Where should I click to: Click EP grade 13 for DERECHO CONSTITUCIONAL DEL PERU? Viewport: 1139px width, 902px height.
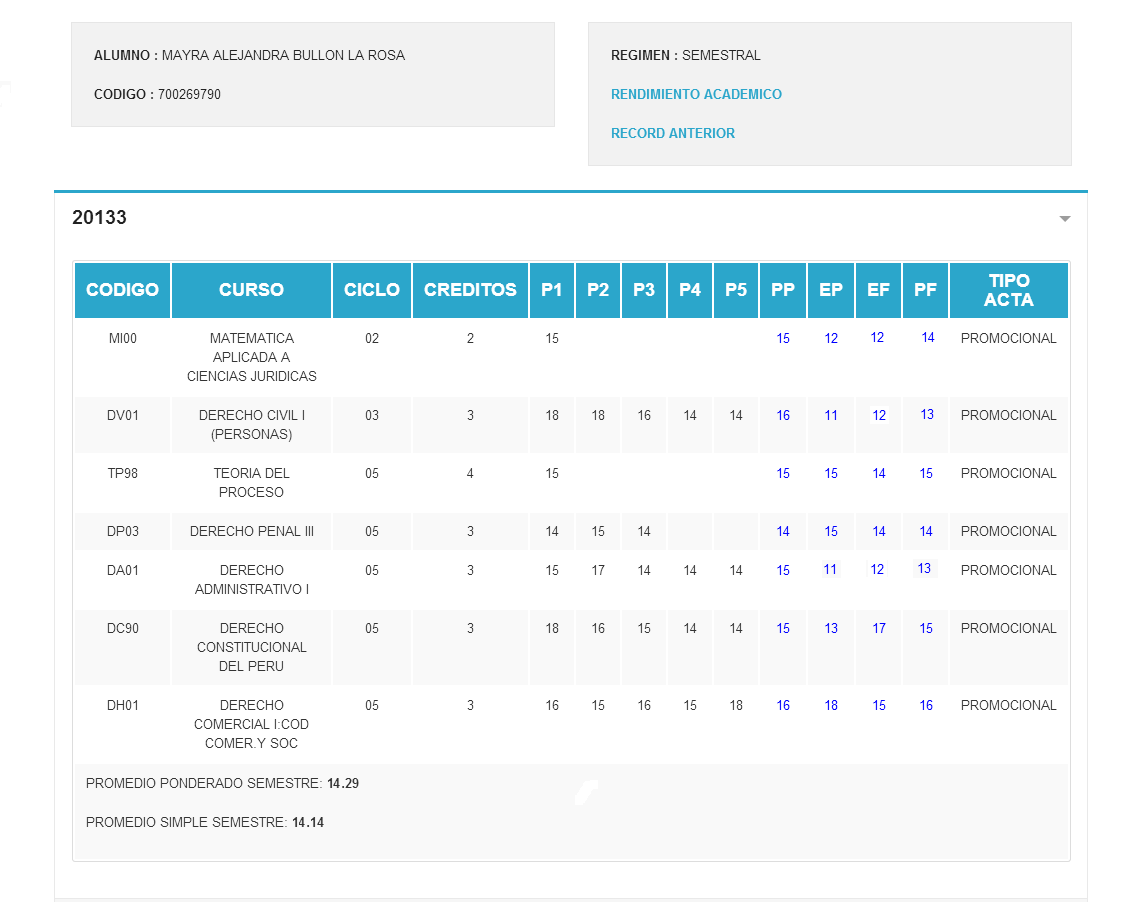pyautogui.click(x=830, y=628)
